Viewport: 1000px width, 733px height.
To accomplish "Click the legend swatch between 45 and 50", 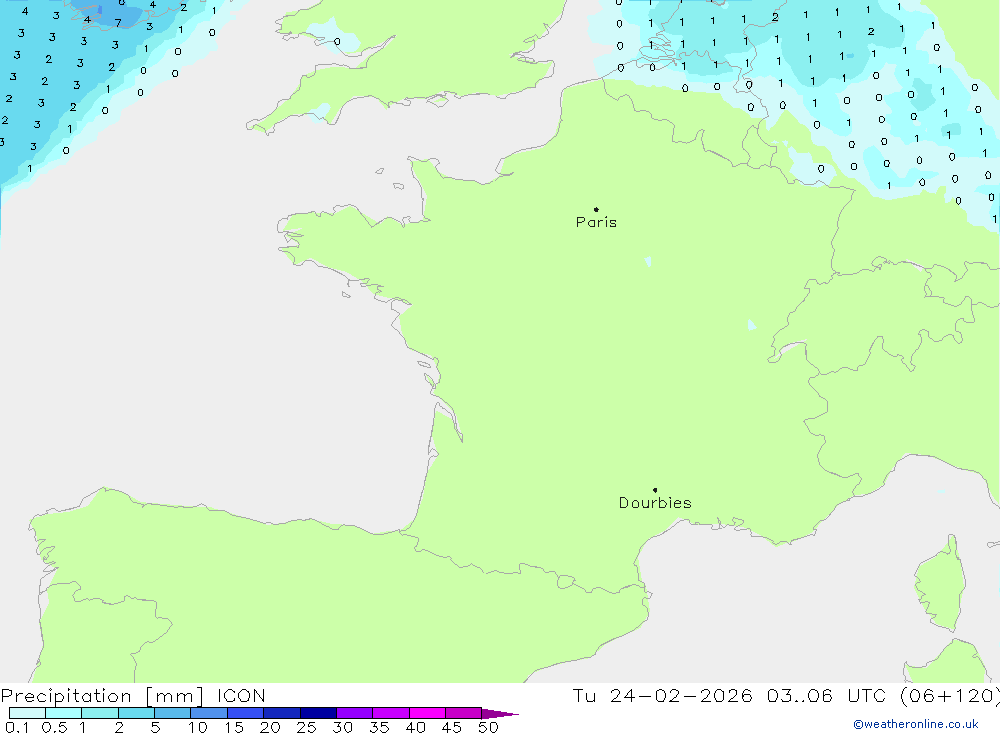I will (x=464, y=713).
